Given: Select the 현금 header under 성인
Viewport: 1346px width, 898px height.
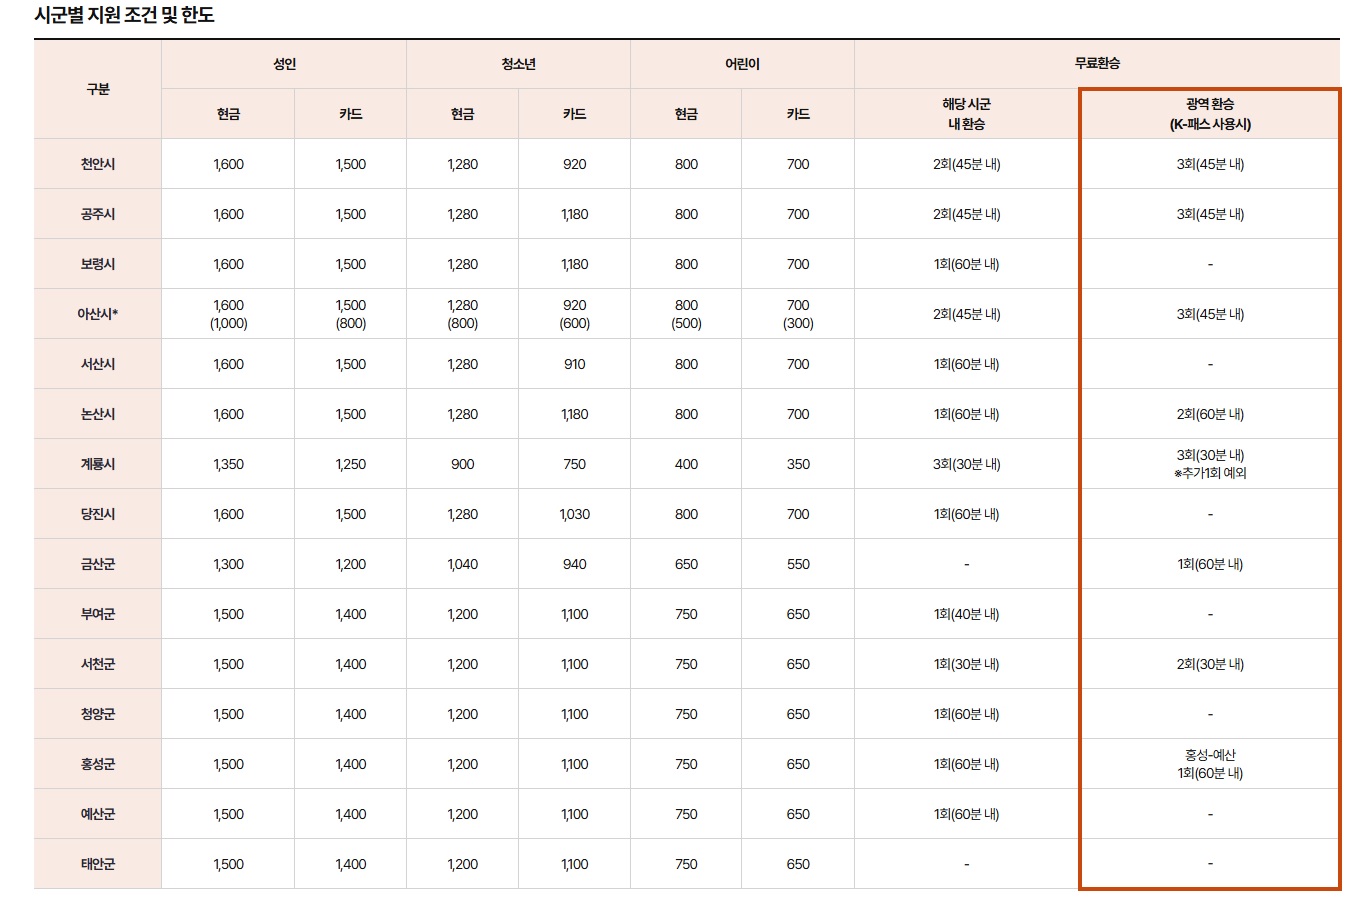Looking at the screenshot, I should click(x=228, y=114).
